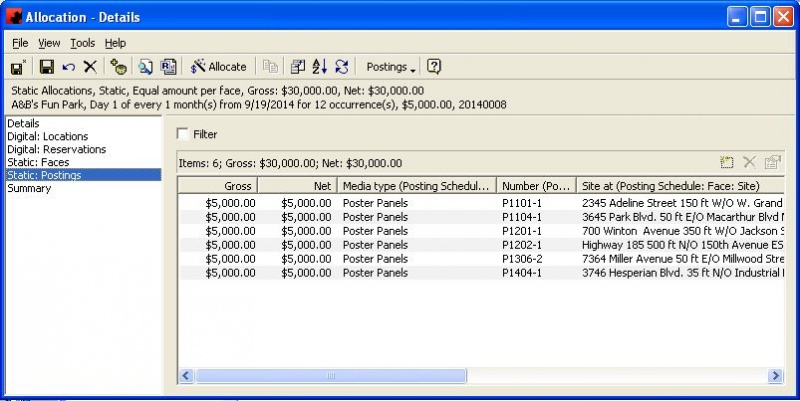This screenshot has width=800, height=401.
Task: Open the File menu
Action: point(20,43)
